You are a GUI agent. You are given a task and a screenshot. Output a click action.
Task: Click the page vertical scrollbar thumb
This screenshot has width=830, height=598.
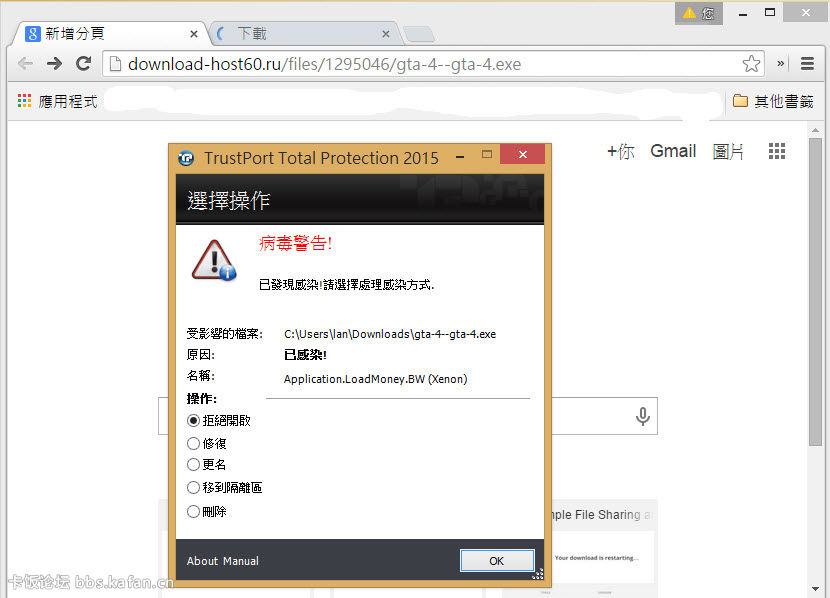click(x=815, y=292)
